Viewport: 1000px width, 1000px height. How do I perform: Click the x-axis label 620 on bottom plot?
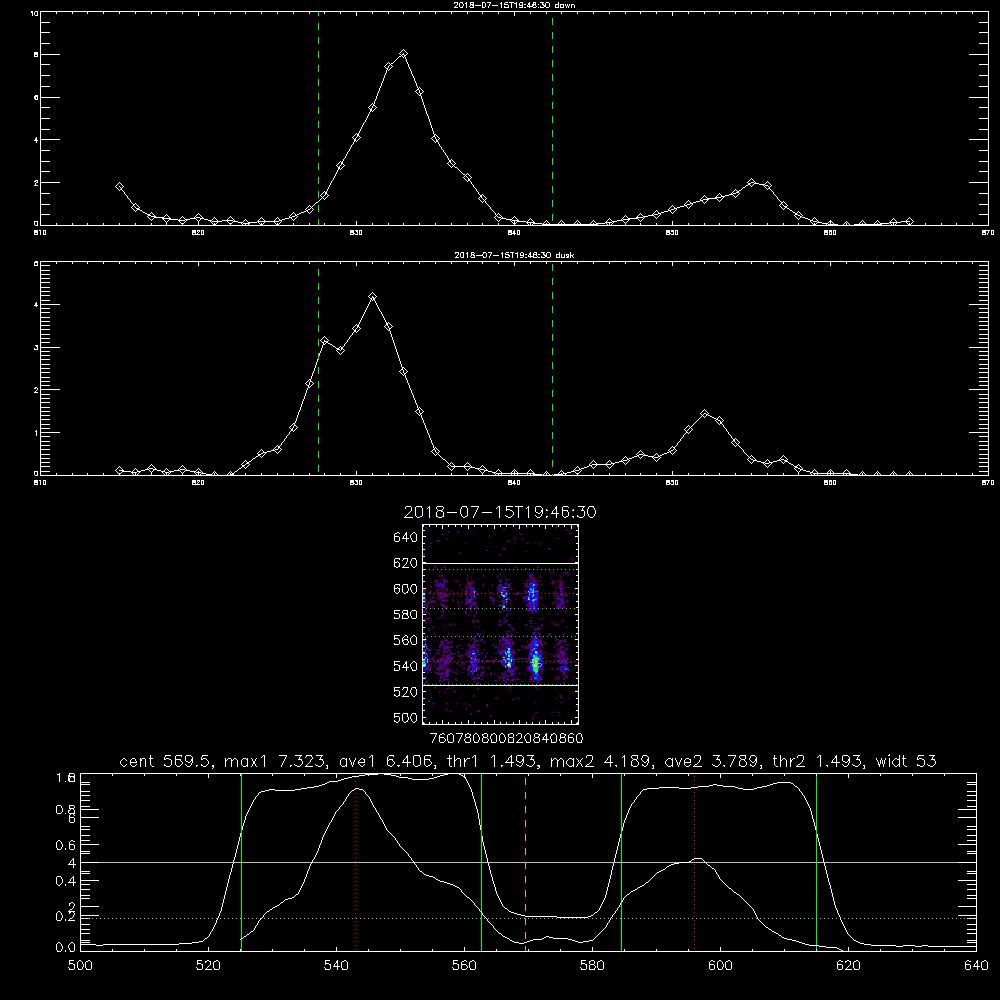(848, 966)
